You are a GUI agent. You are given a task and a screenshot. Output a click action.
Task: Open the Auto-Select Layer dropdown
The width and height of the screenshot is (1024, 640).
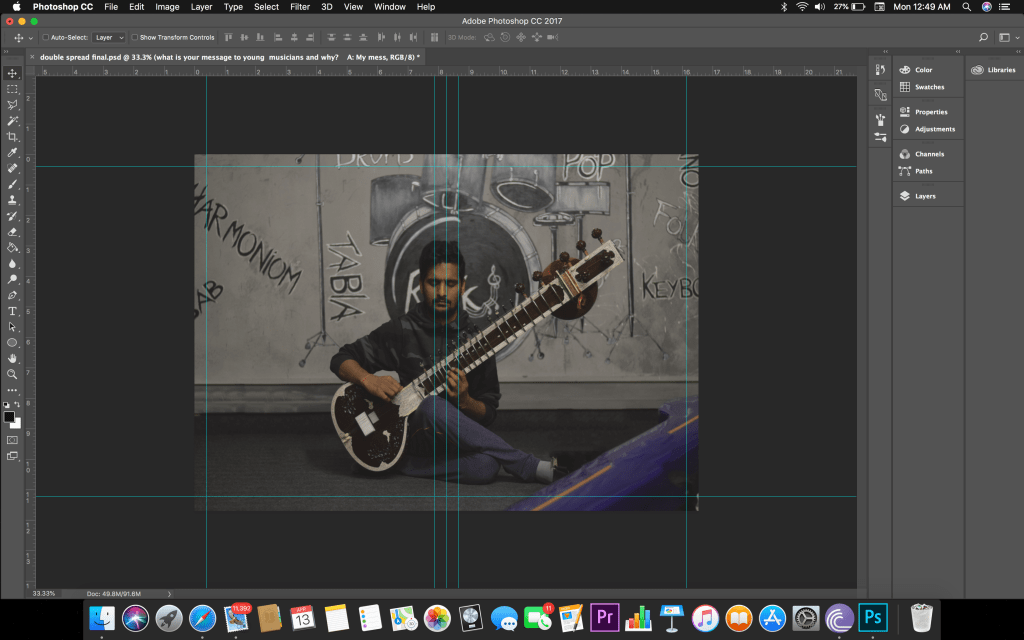(108, 37)
